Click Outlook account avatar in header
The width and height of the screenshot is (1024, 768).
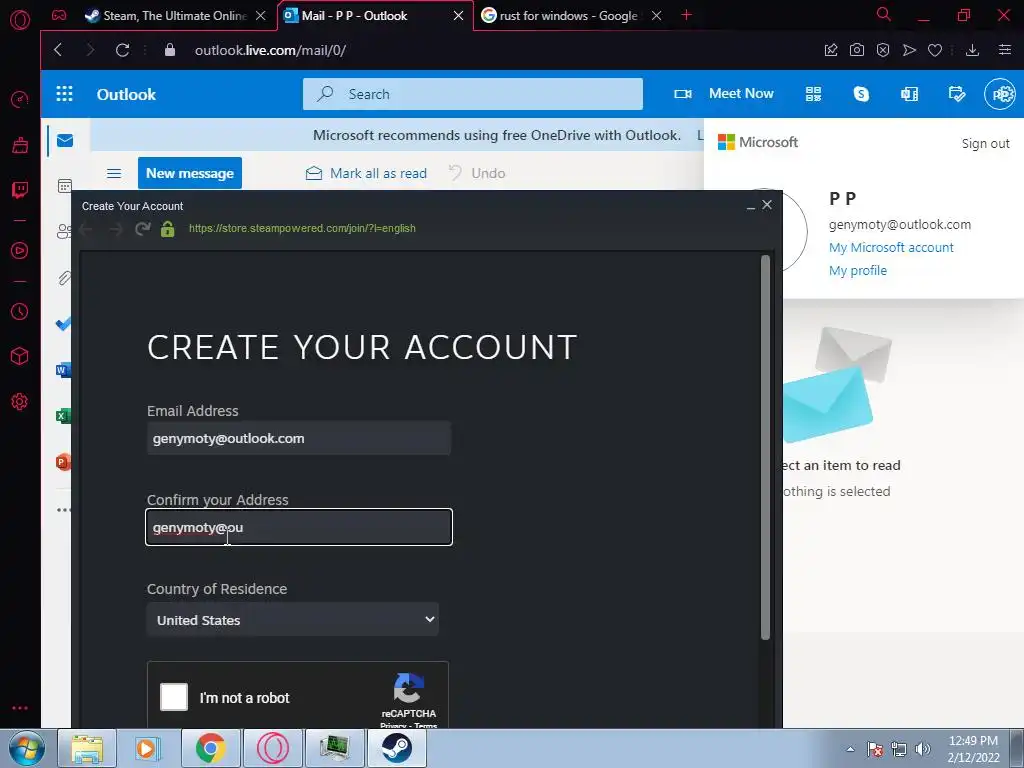pyautogui.click(x=1000, y=94)
